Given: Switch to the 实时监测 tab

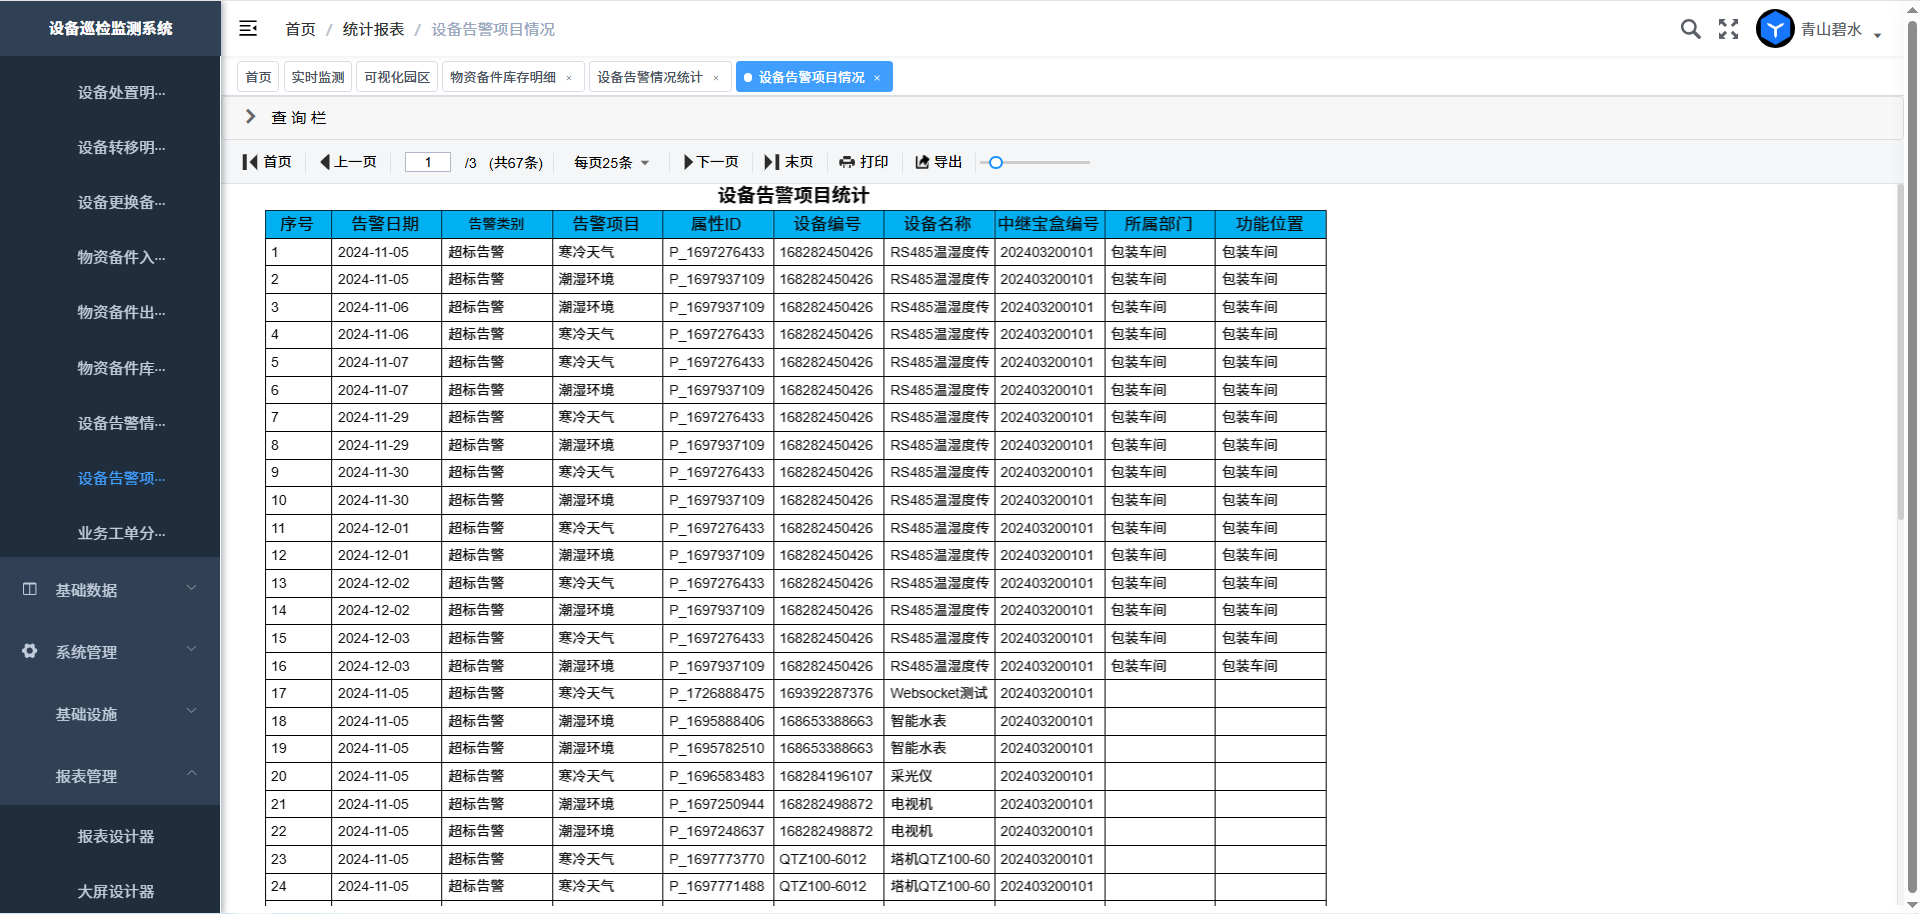Looking at the screenshot, I should [x=318, y=77].
